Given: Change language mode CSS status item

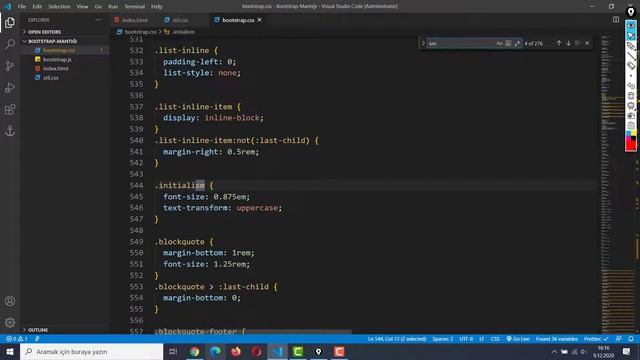Looking at the screenshot, I should point(495,339).
